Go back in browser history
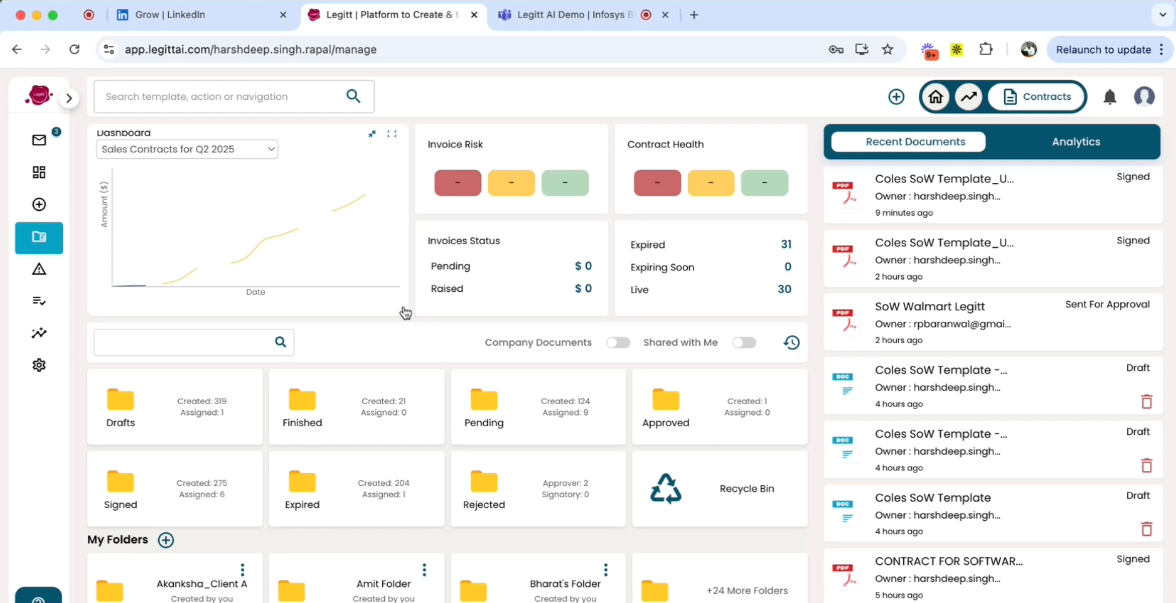The image size is (1176, 603). tap(16, 50)
